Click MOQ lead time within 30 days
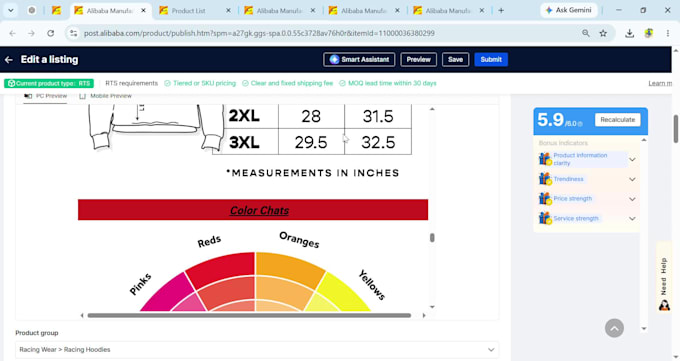The height and width of the screenshot is (361, 680). pos(388,83)
